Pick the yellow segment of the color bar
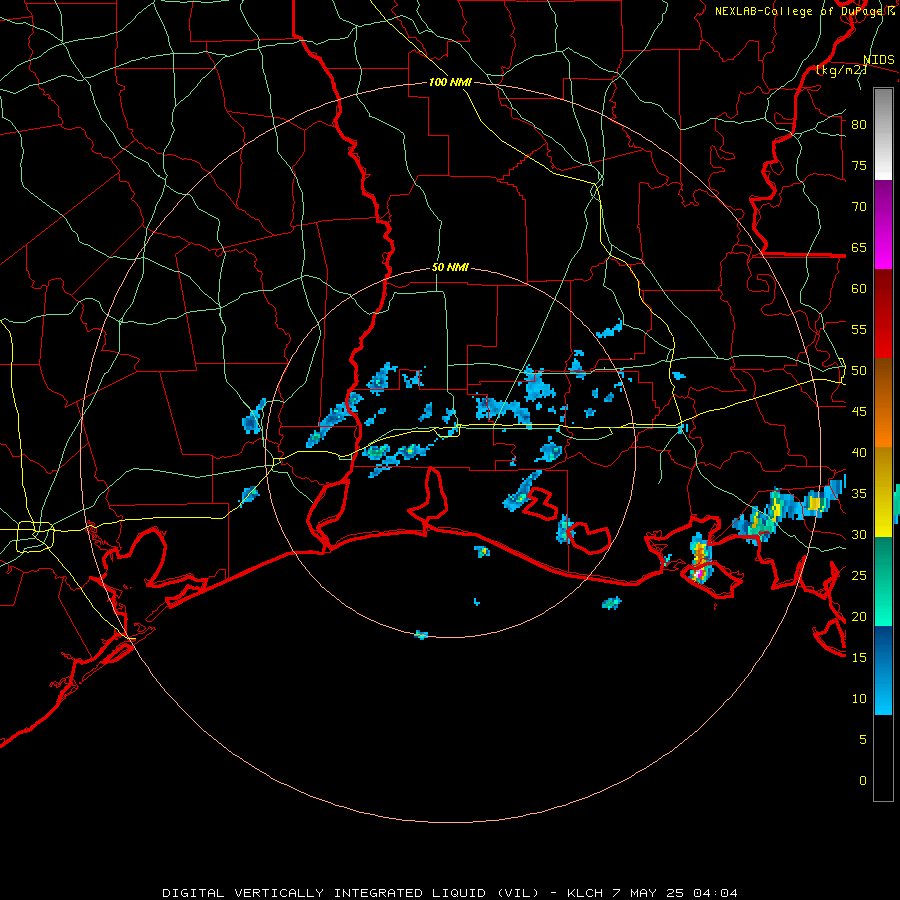This screenshot has height=900, width=900. tap(883, 492)
